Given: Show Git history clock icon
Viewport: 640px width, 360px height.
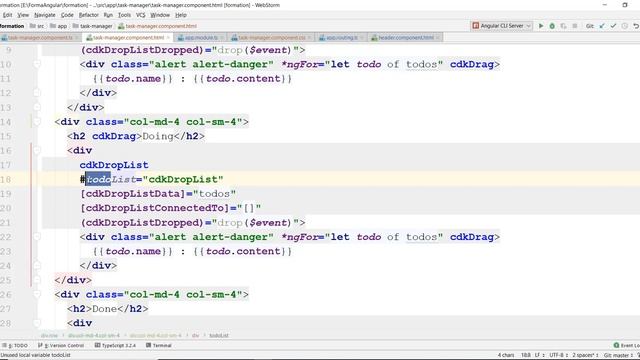Looking at the screenshot, I should pyautogui.click(x=624, y=26).
